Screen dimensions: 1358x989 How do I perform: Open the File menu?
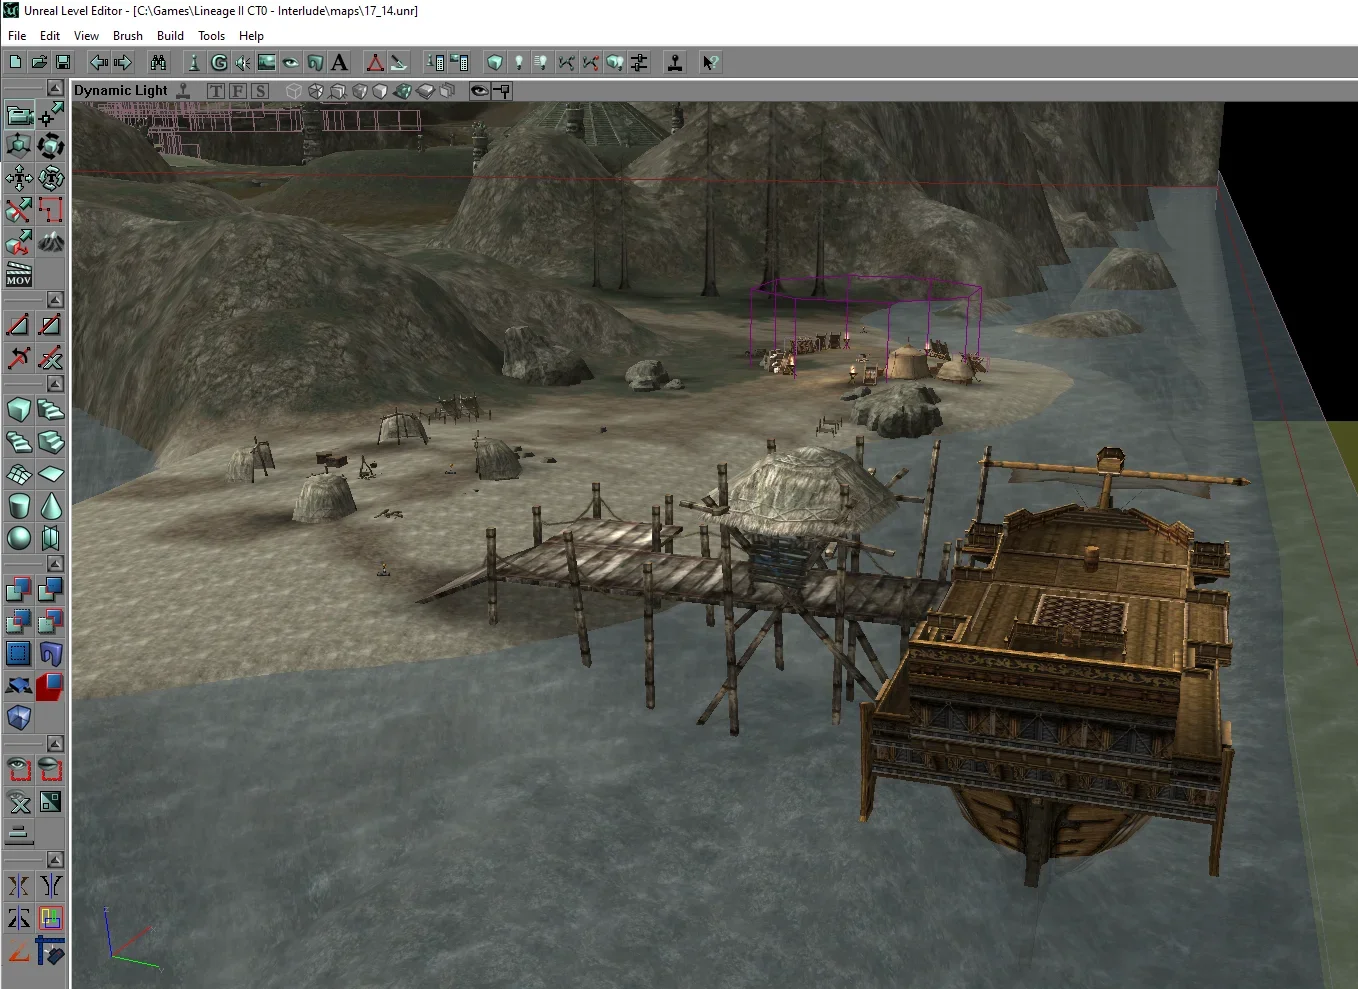click(17, 35)
